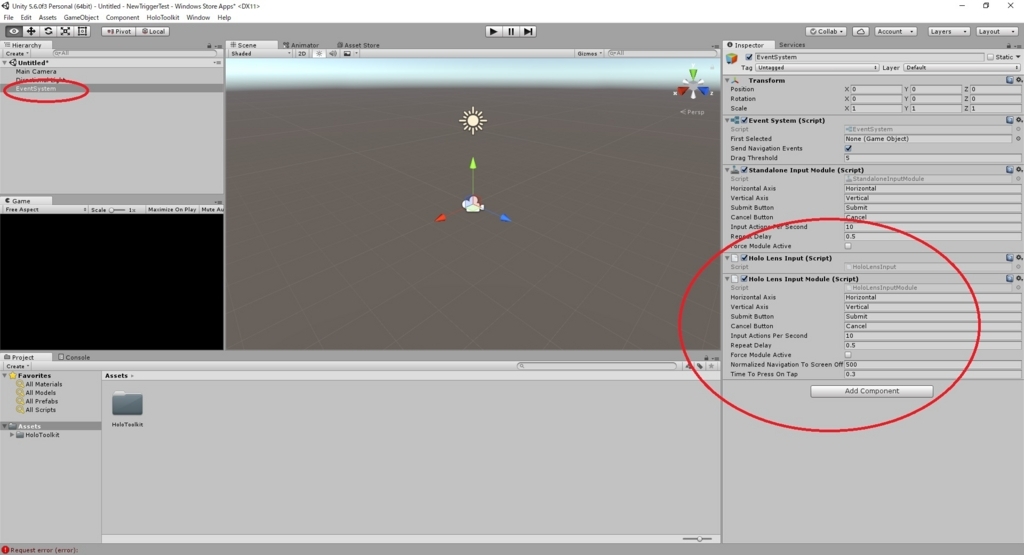
Task: Open the Layout dropdown
Action: coord(996,31)
